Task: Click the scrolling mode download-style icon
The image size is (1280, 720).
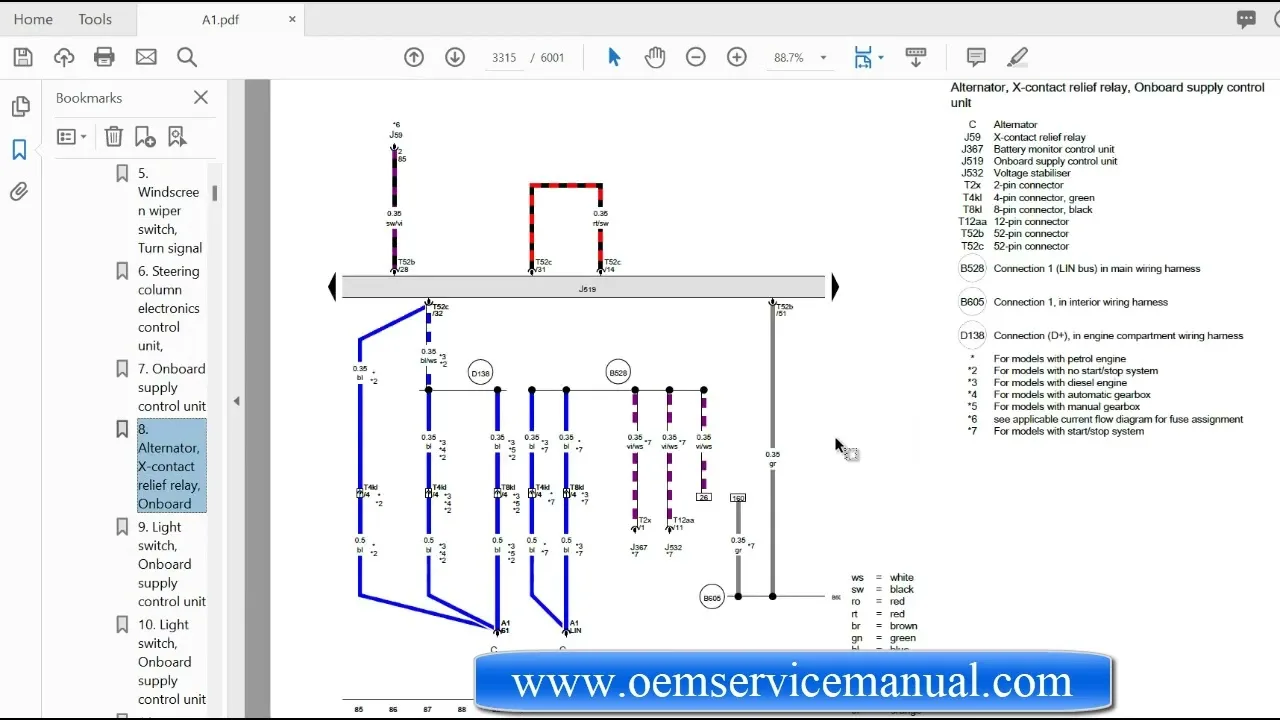Action: point(915,57)
